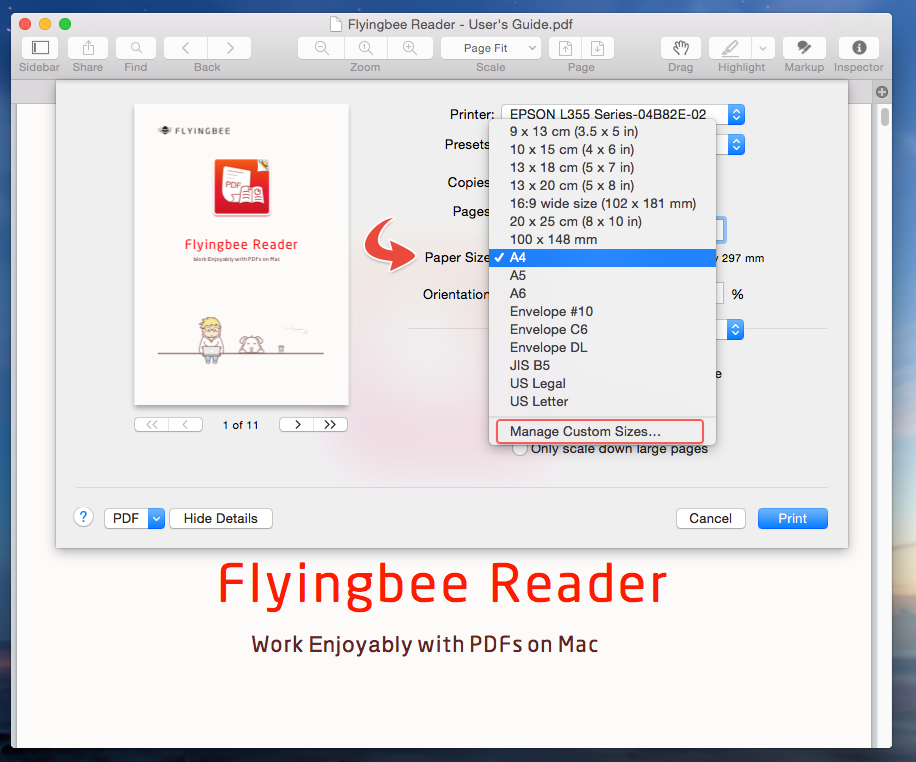Open the Markup tools
This screenshot has height=762, width=916.
coord(804,48)
